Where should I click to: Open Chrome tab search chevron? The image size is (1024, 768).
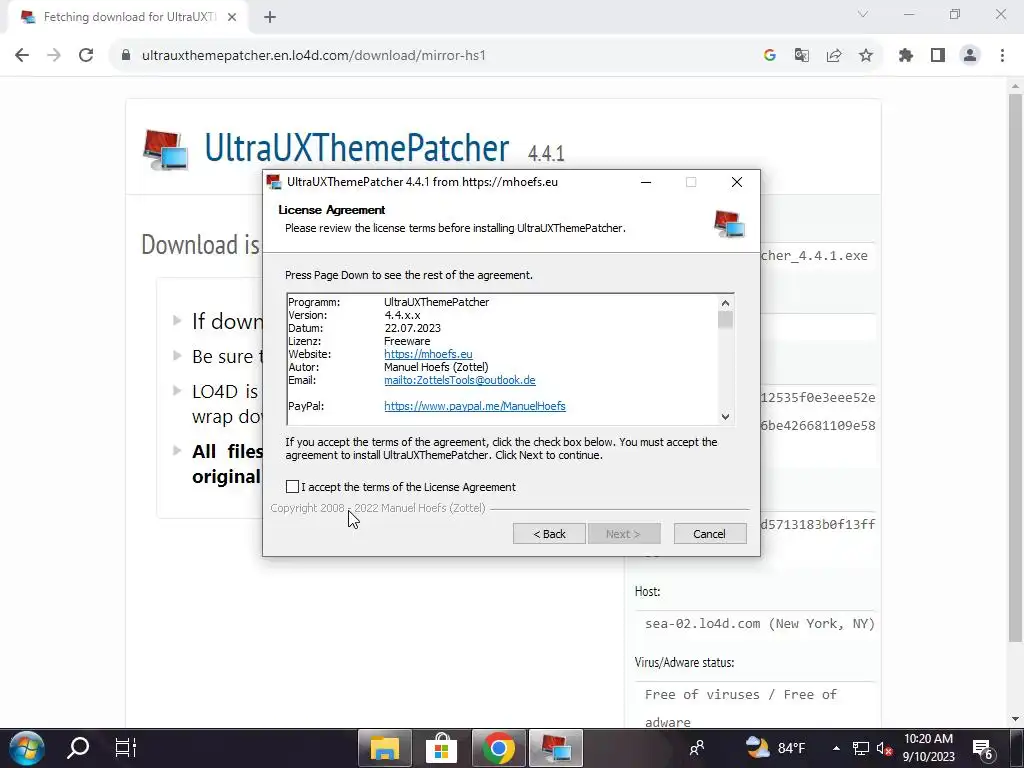point(863,14)
